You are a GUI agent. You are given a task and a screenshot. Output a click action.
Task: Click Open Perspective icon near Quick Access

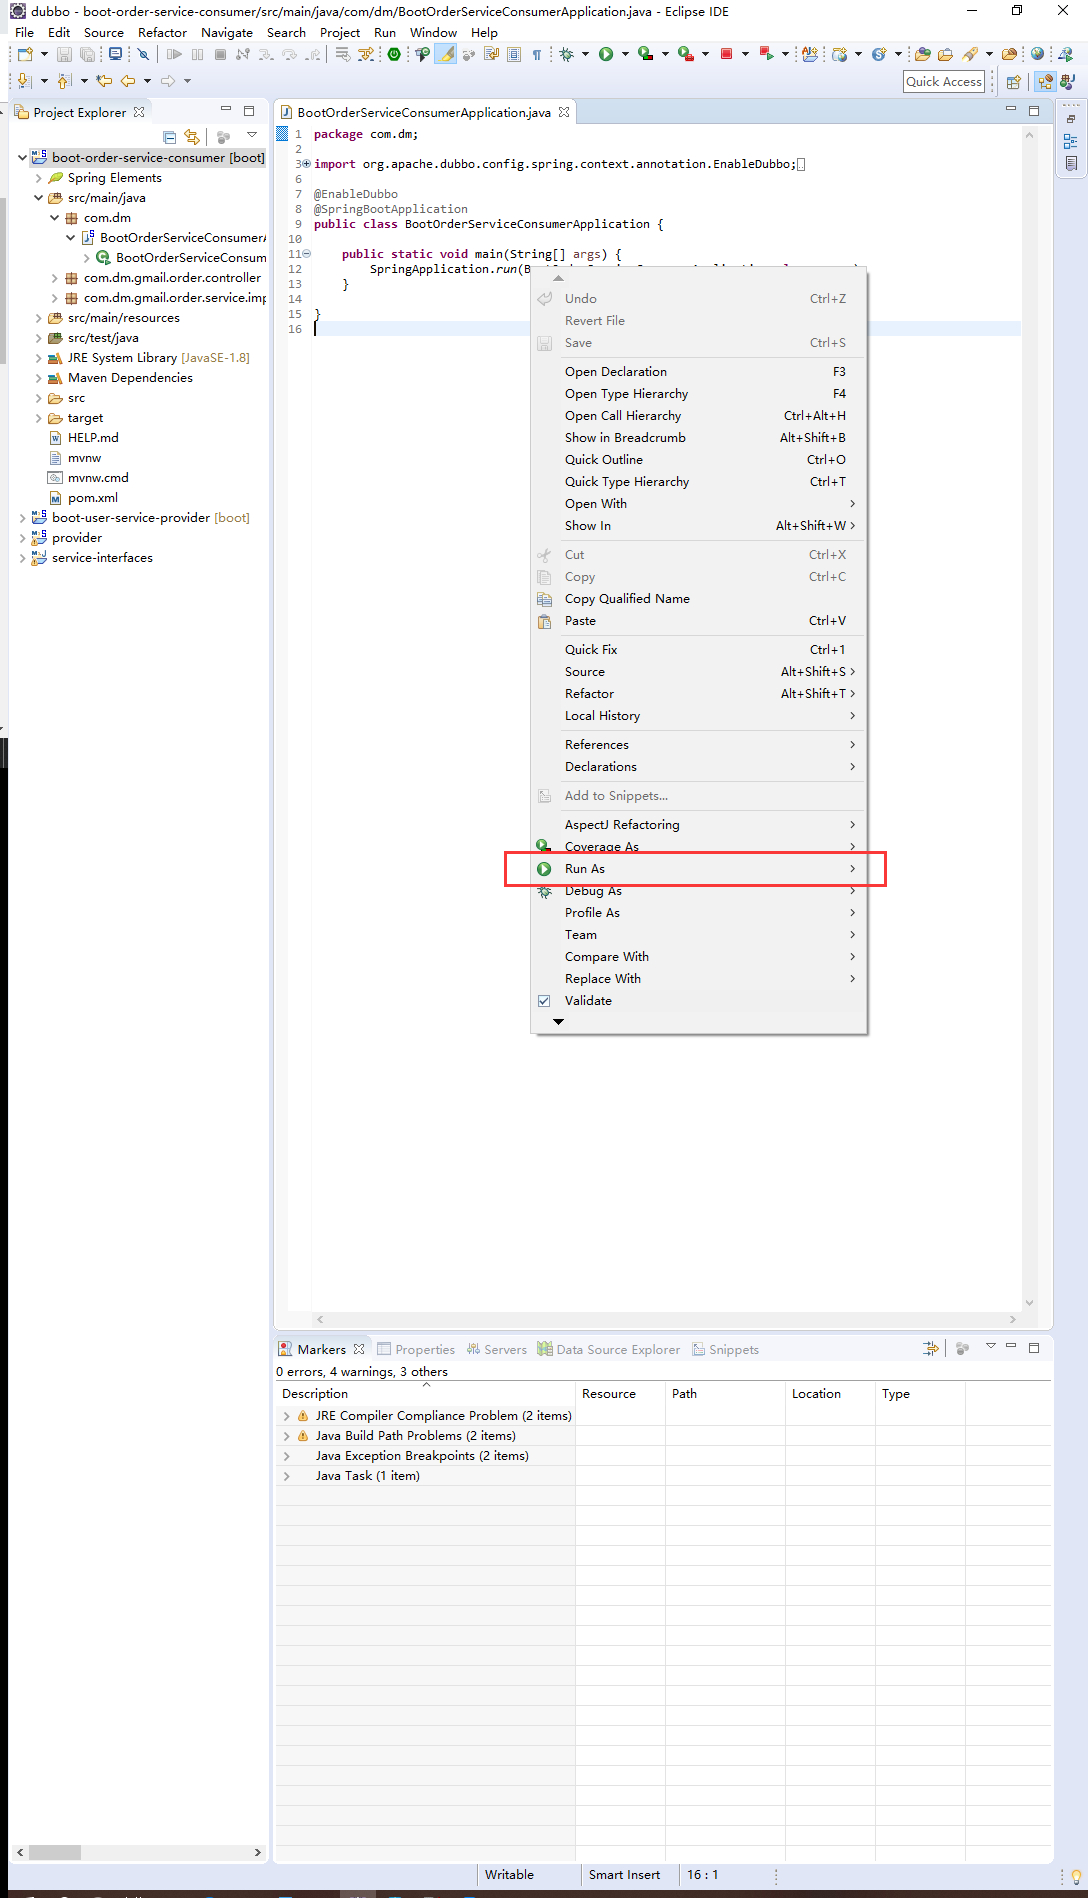click(1014, 82)
